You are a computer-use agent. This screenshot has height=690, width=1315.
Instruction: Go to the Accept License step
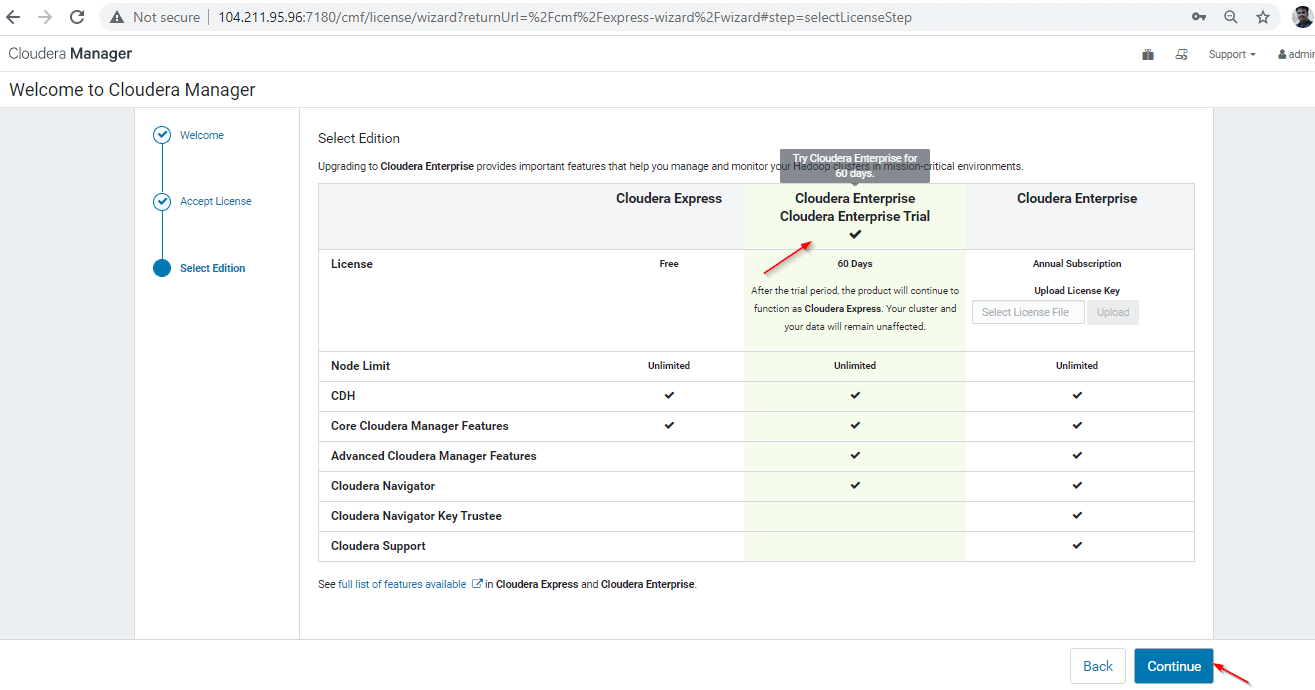[x=215, y=201]
